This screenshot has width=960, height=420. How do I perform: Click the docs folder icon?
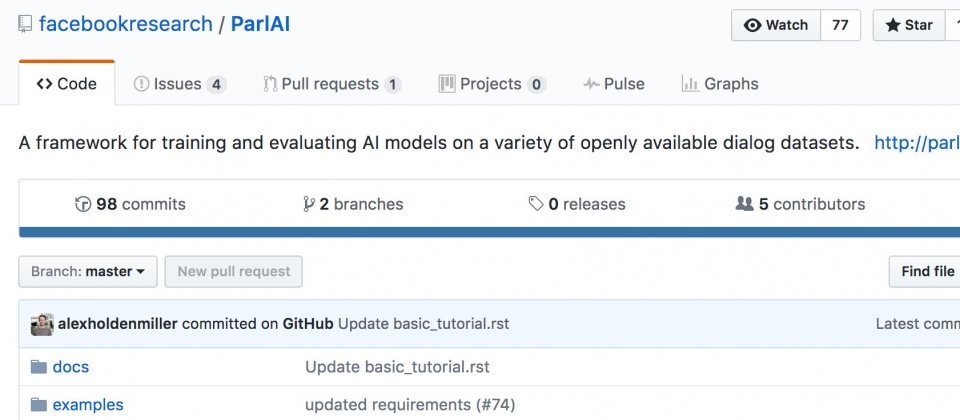(39, 367)
